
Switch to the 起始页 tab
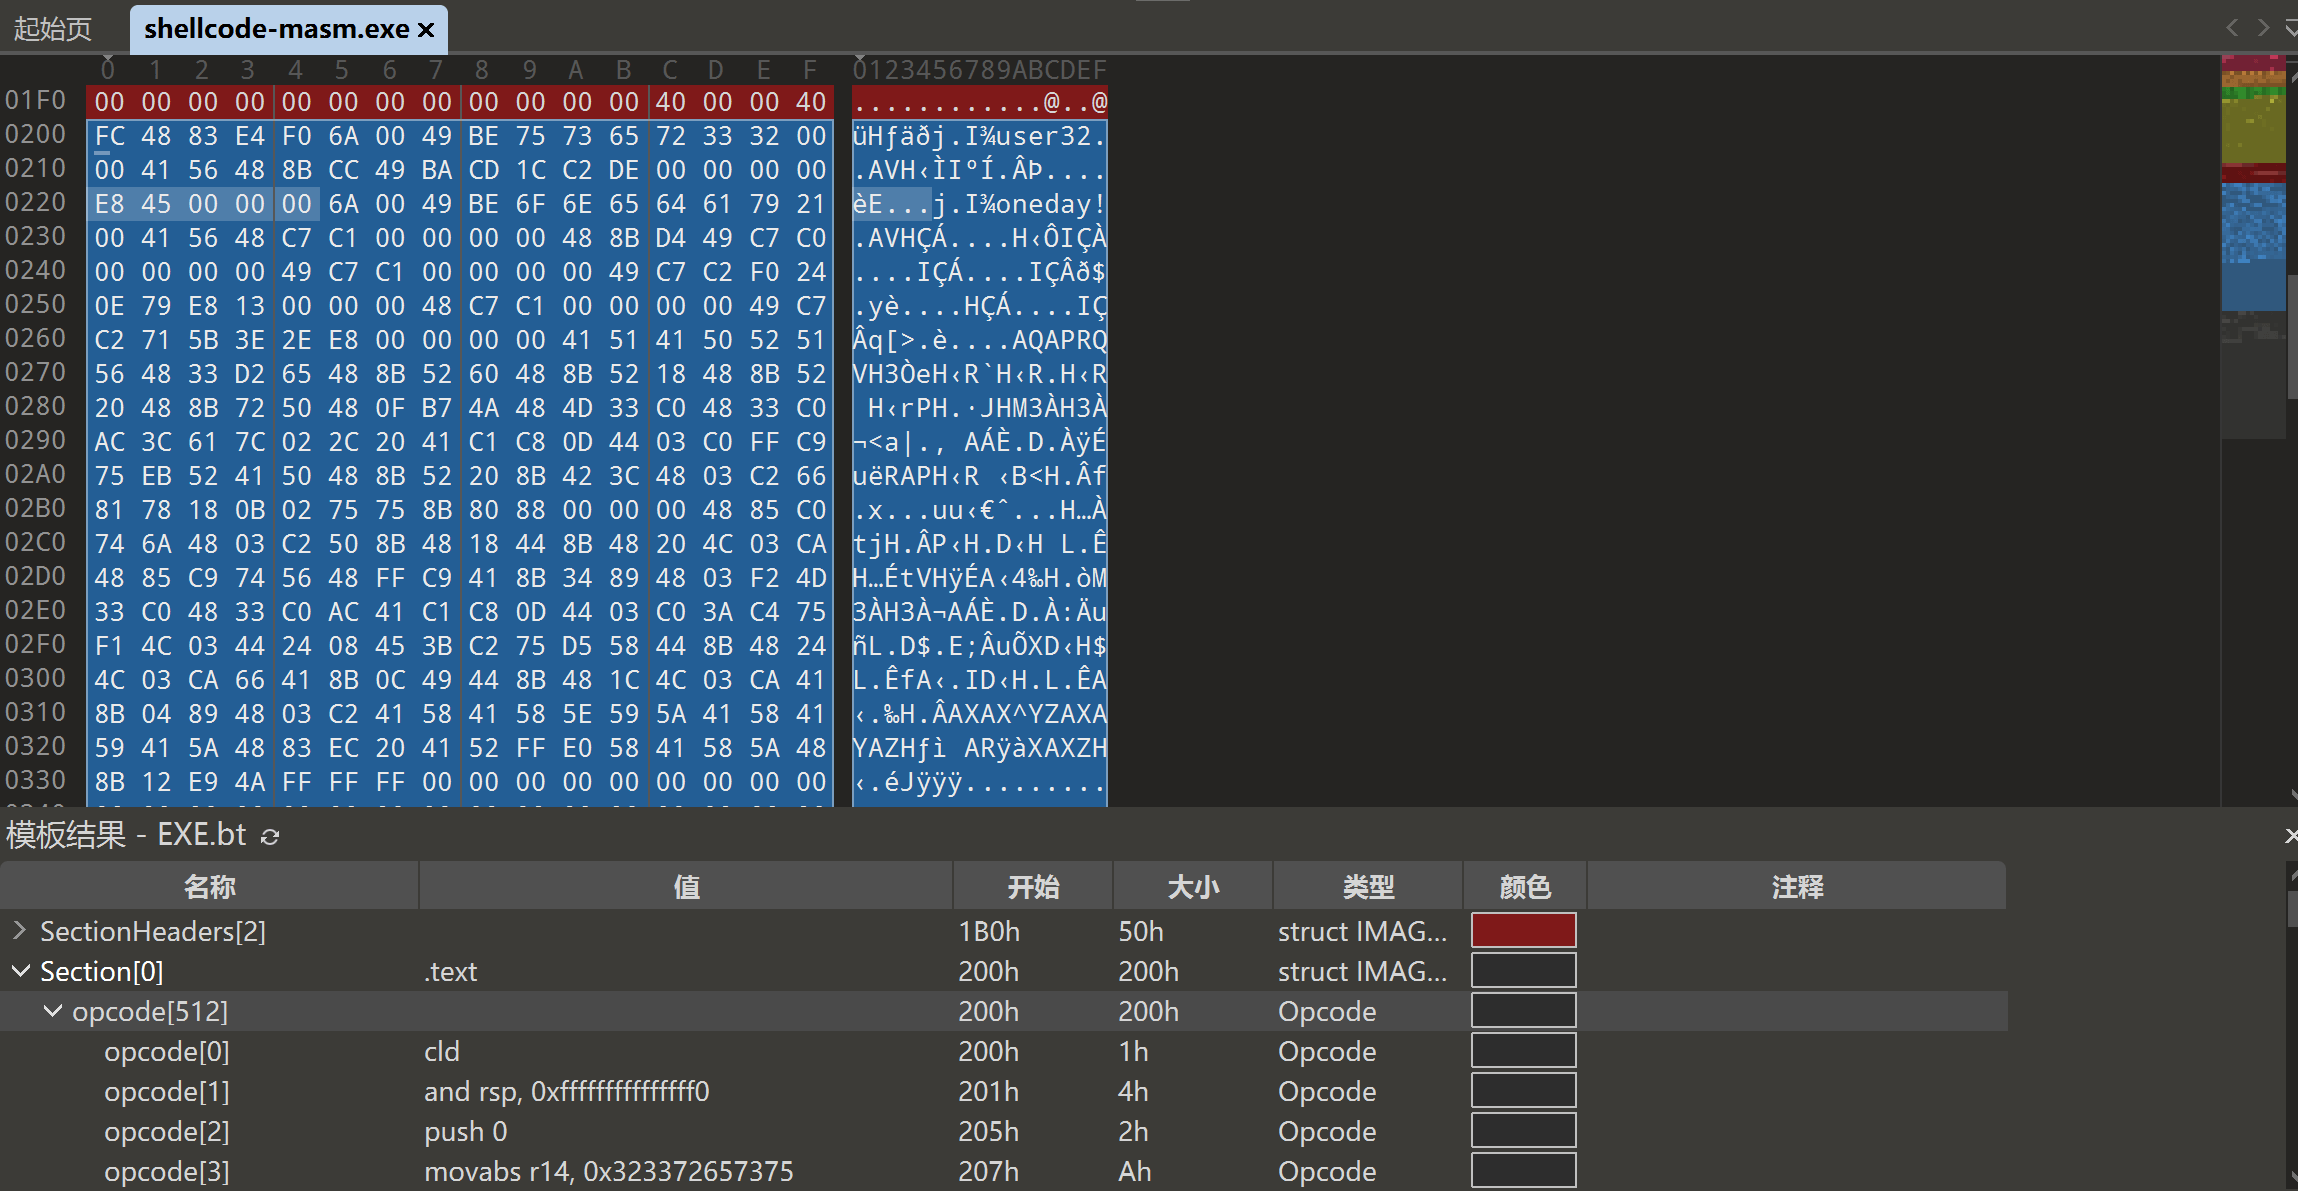53,29
